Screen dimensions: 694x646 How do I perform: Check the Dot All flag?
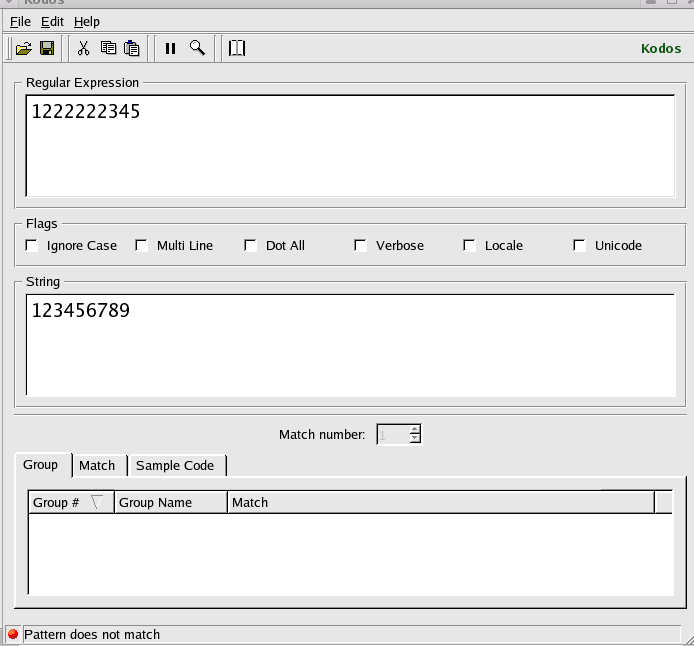tap(251, 245)
